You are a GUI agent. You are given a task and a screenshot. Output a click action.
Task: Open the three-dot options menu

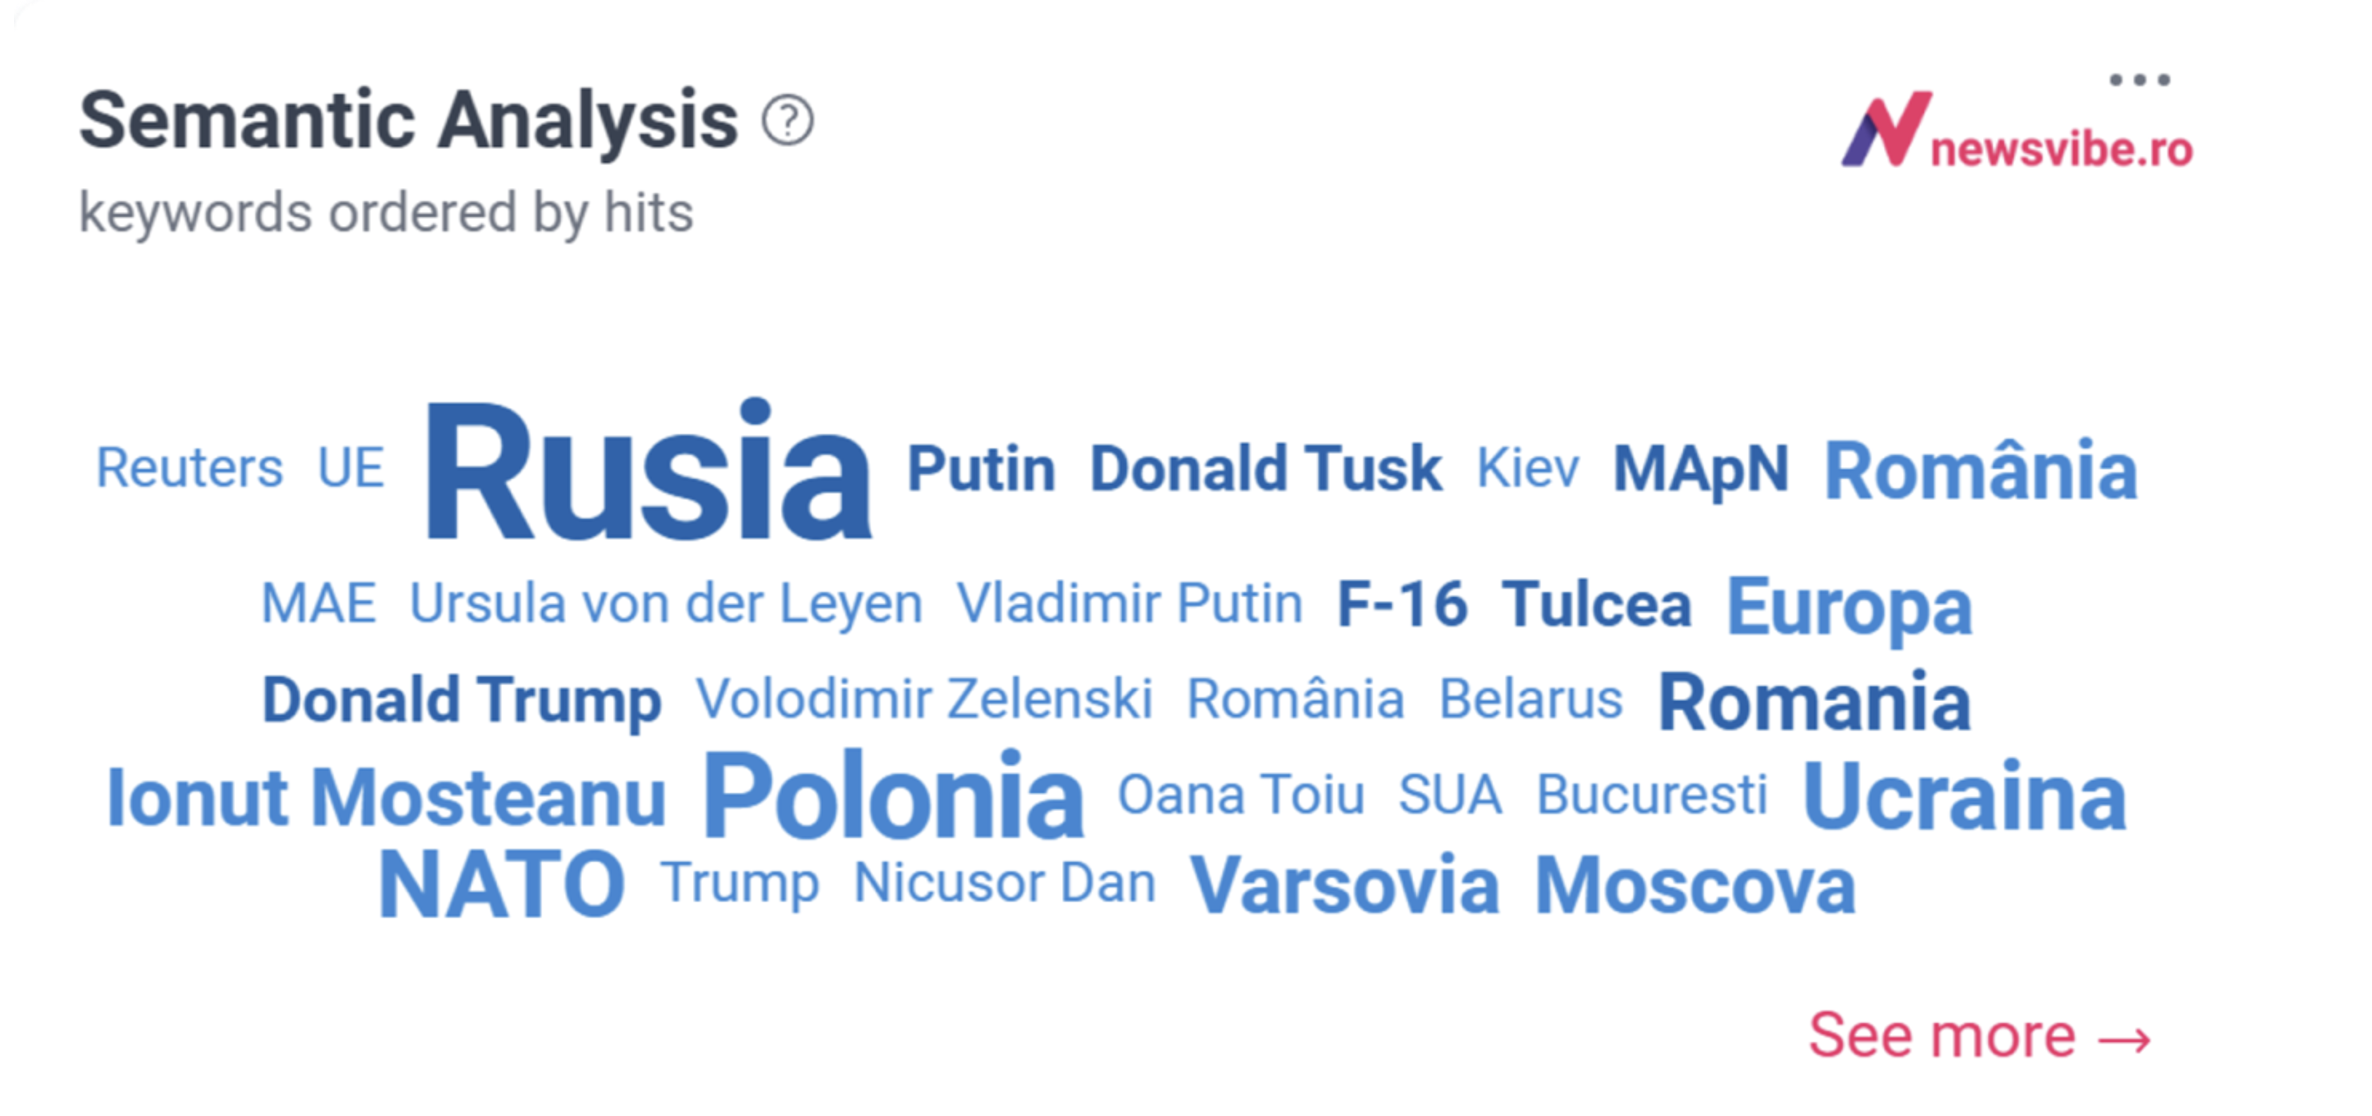2139,80
